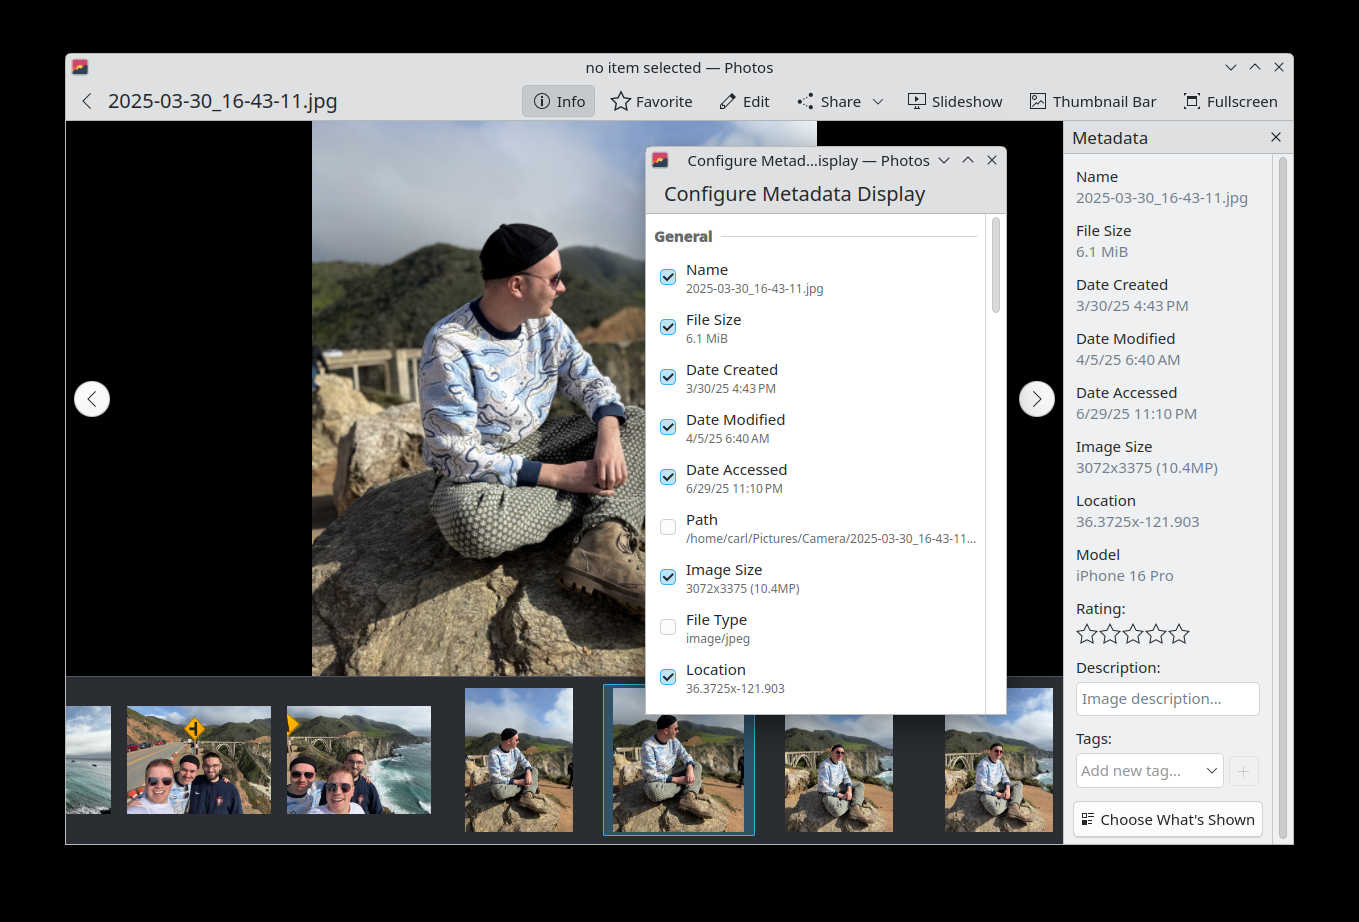Image resolution: width=1359 pixels, height=922 pixels.
Task: Uncheck the Date Created checkbox
Action: (x=668, y=377)
